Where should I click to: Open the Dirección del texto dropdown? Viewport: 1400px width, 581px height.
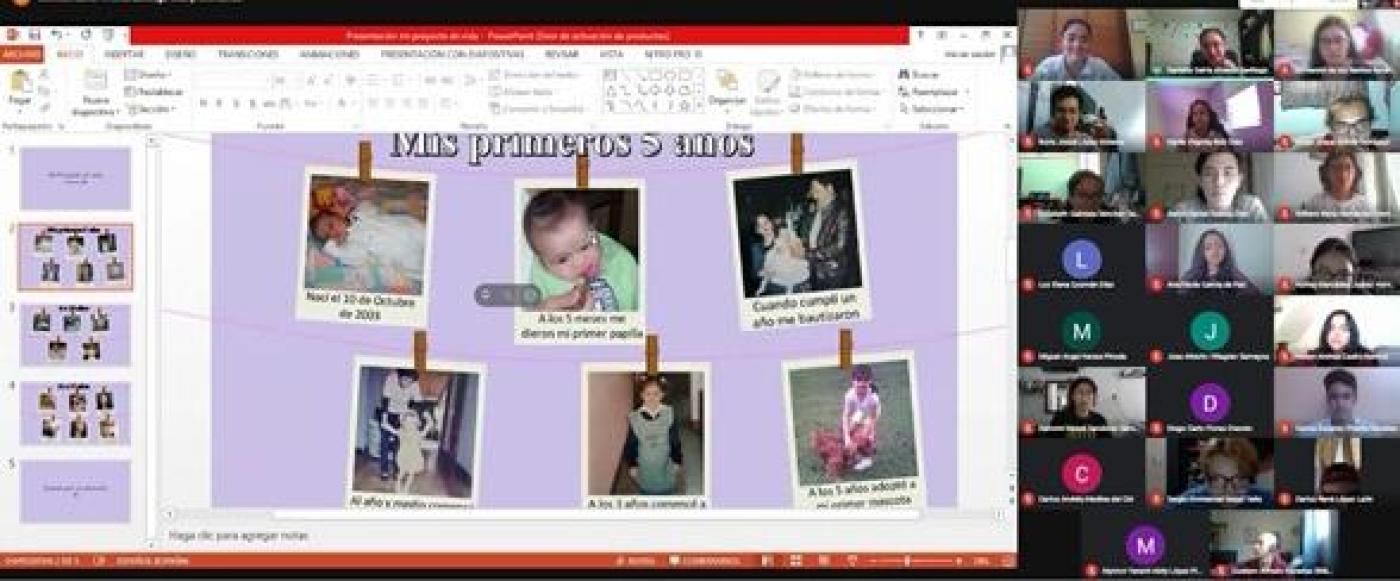tap(535, 74)
